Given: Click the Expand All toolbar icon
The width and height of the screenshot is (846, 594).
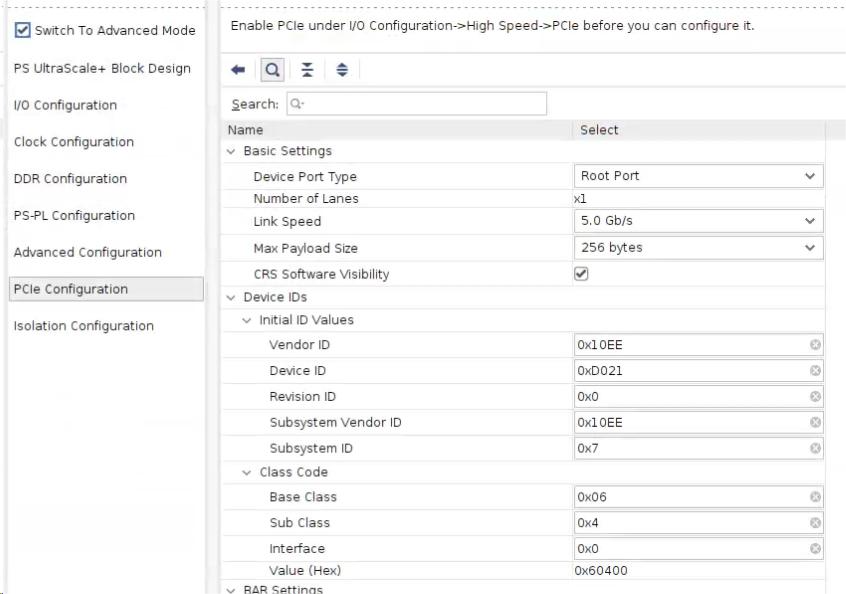Looking at the screenshot, I should point(342,70).
